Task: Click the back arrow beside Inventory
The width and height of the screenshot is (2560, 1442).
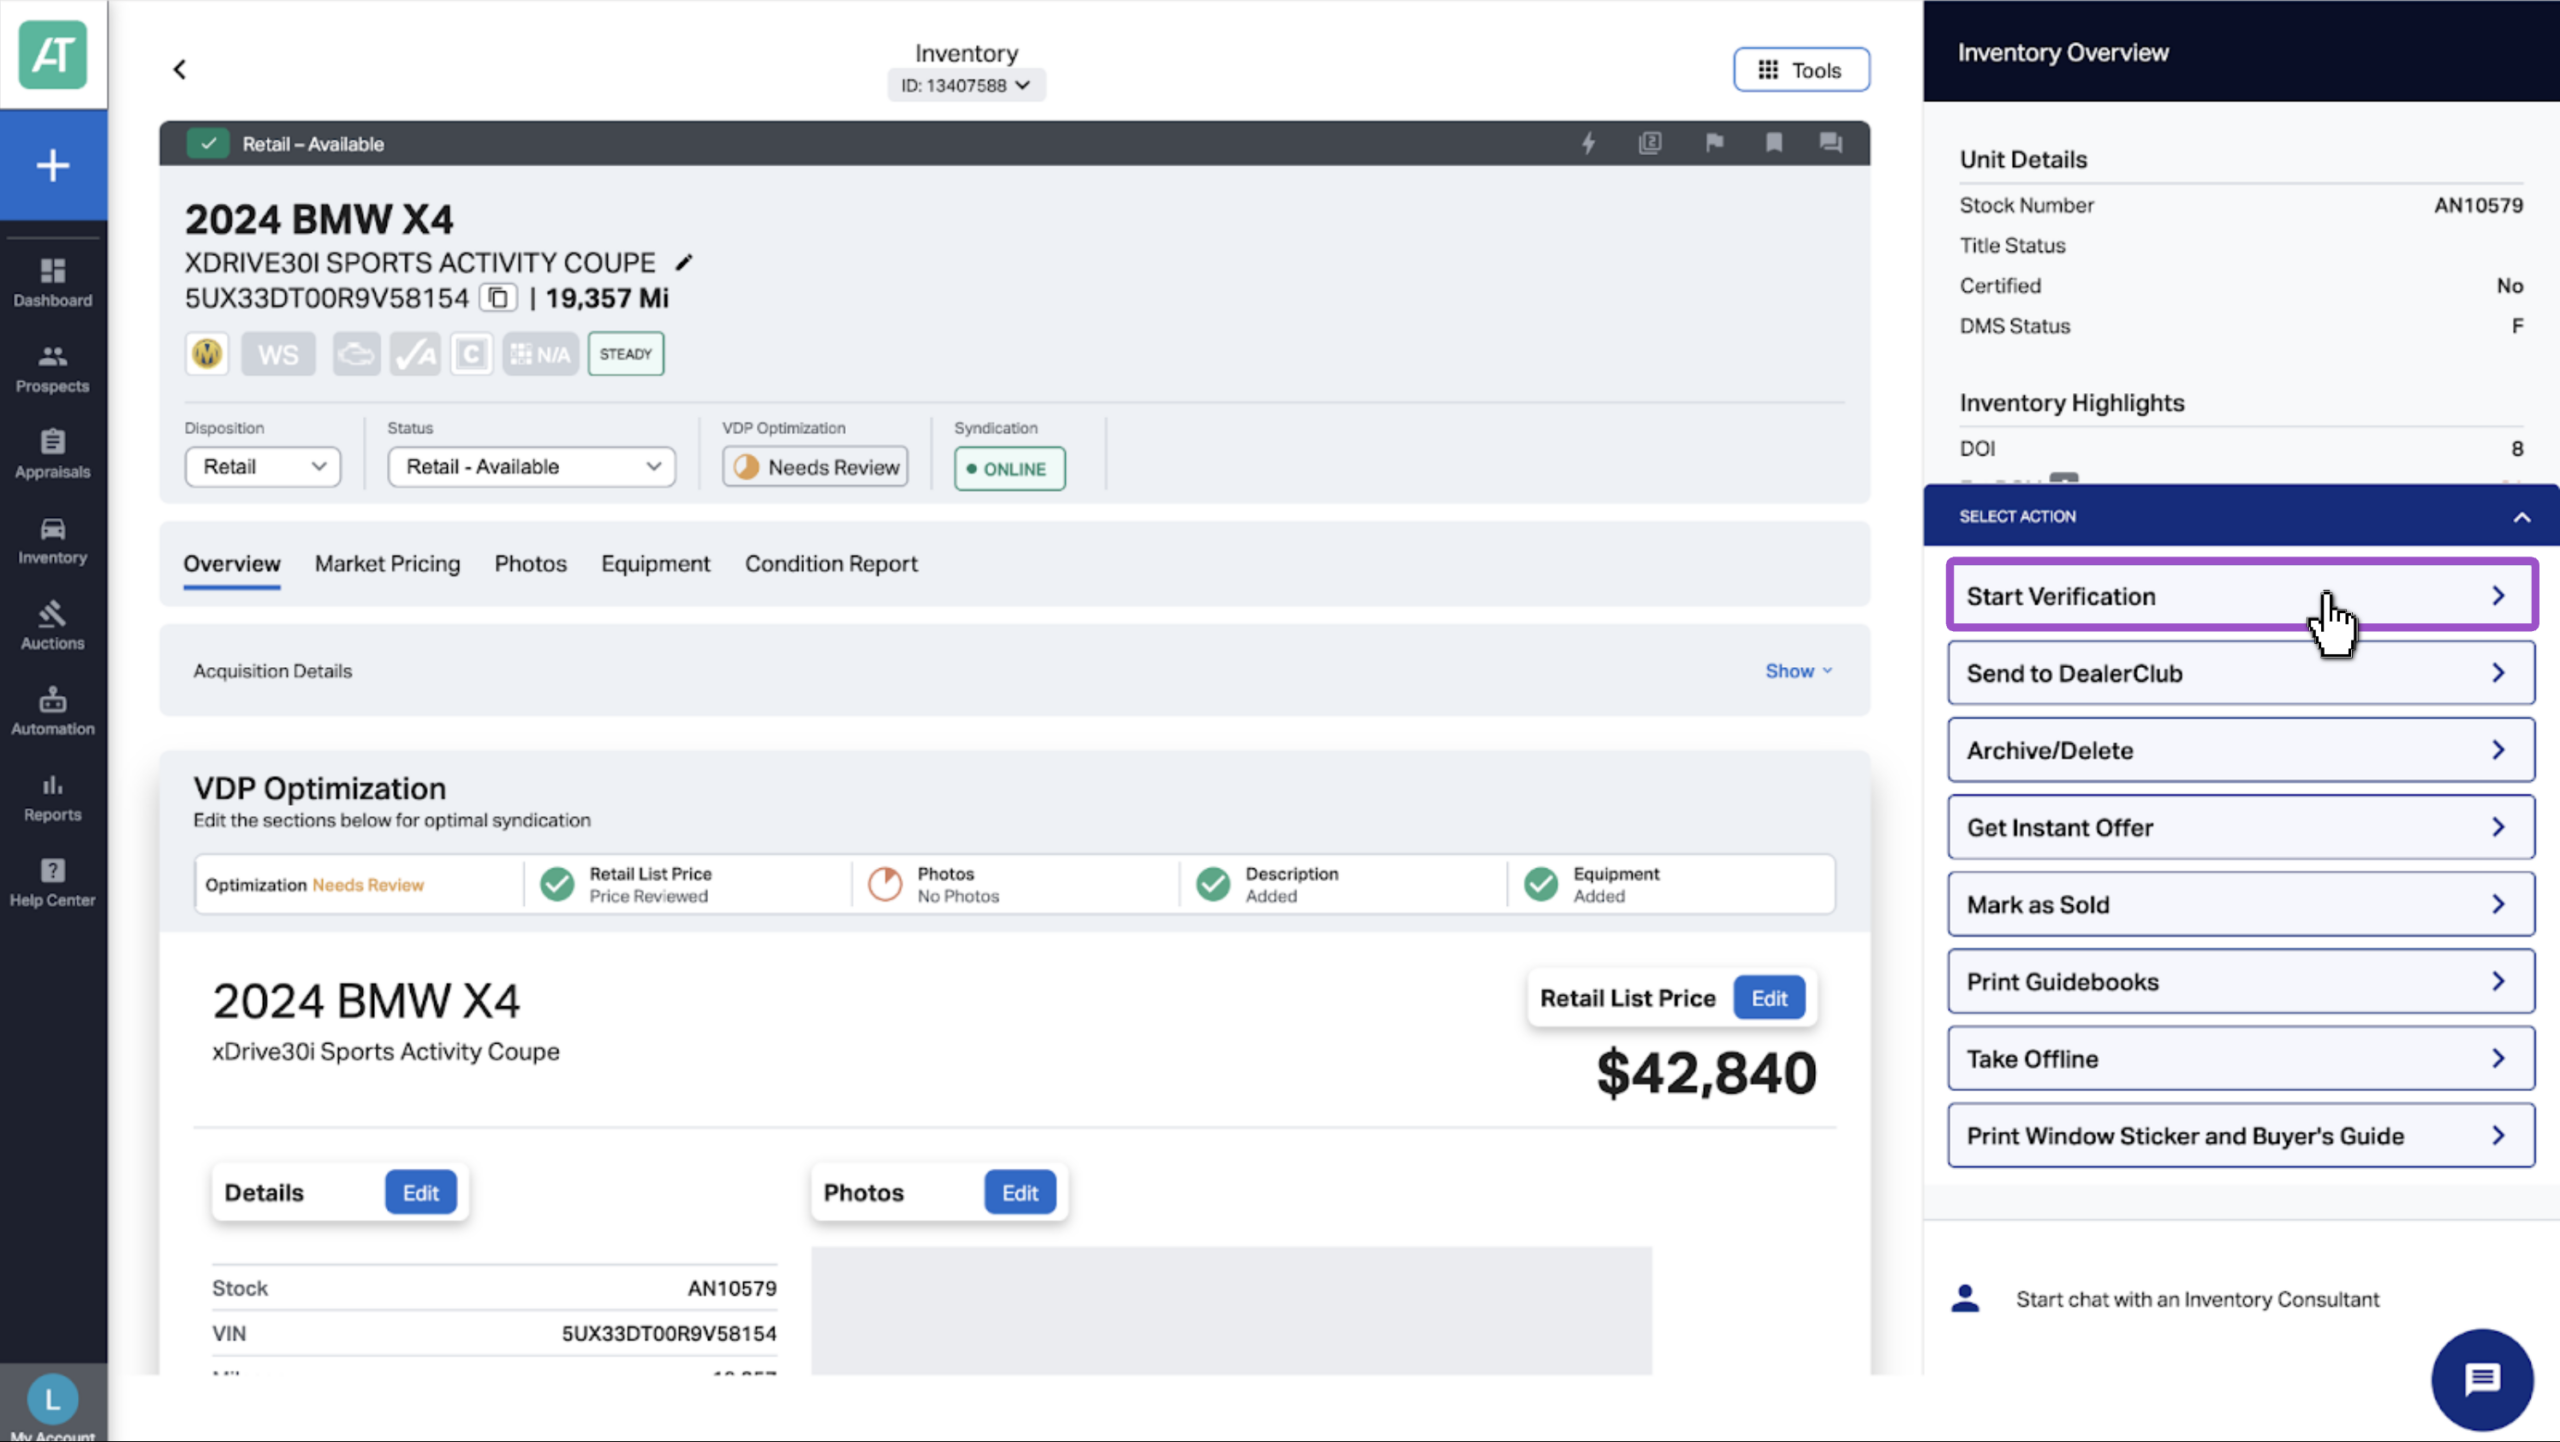Action: click(x=180, y=69)
